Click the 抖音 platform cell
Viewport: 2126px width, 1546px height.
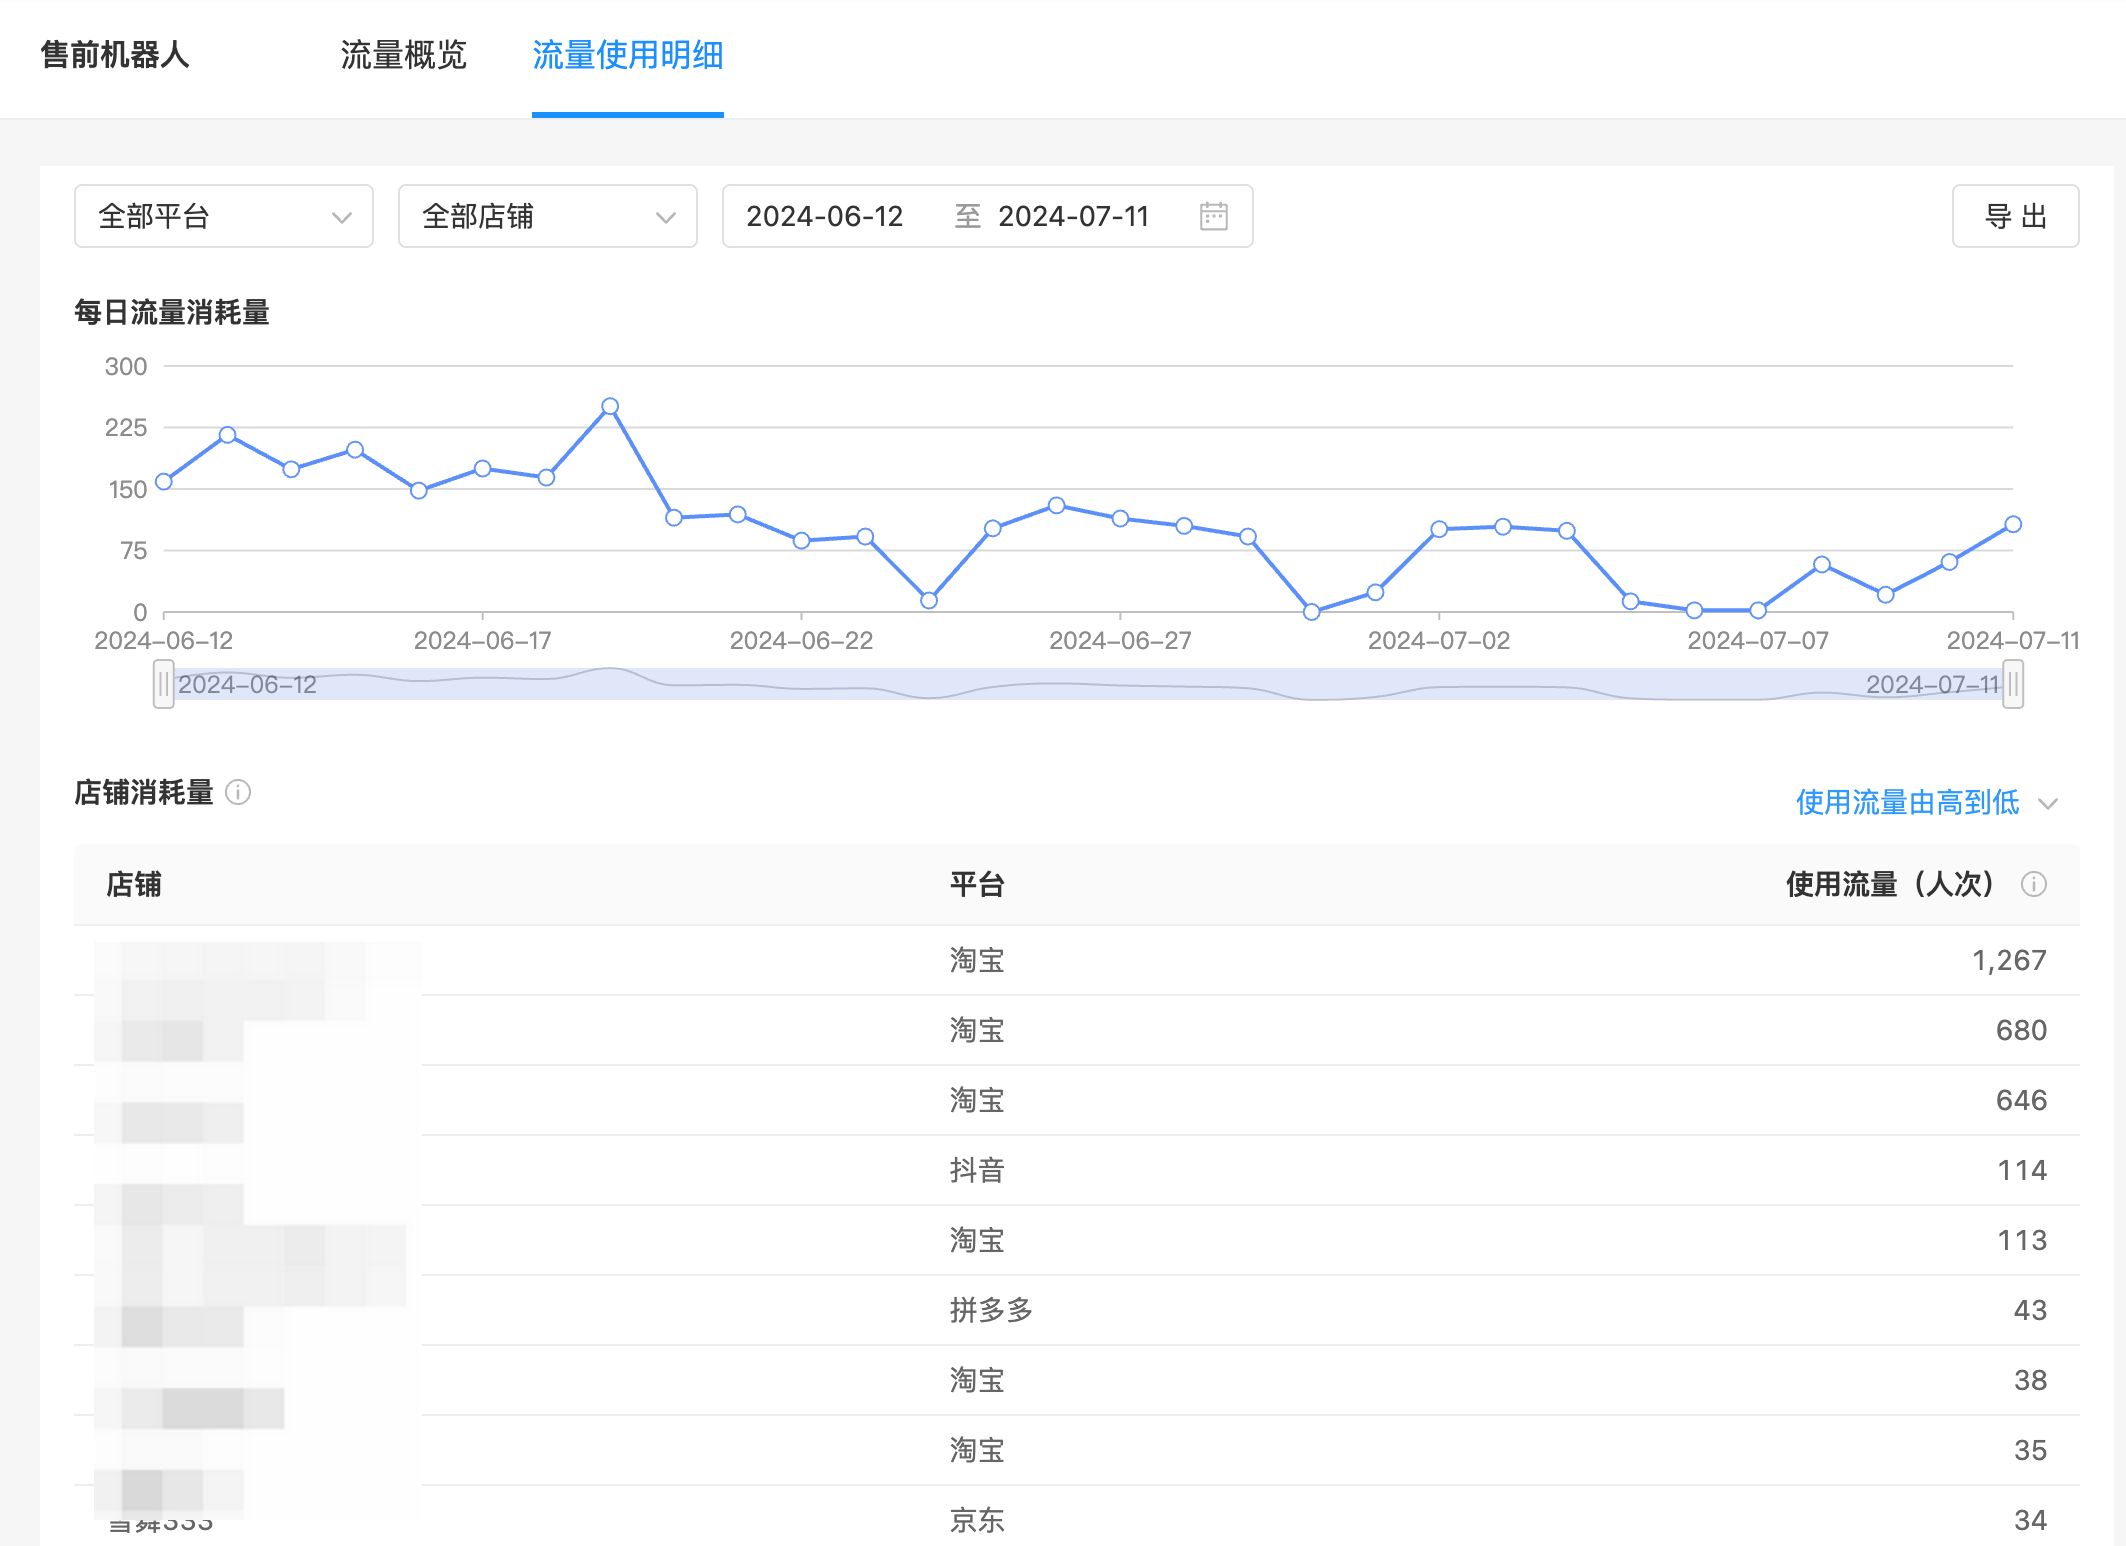click(x=977, y=1170)
